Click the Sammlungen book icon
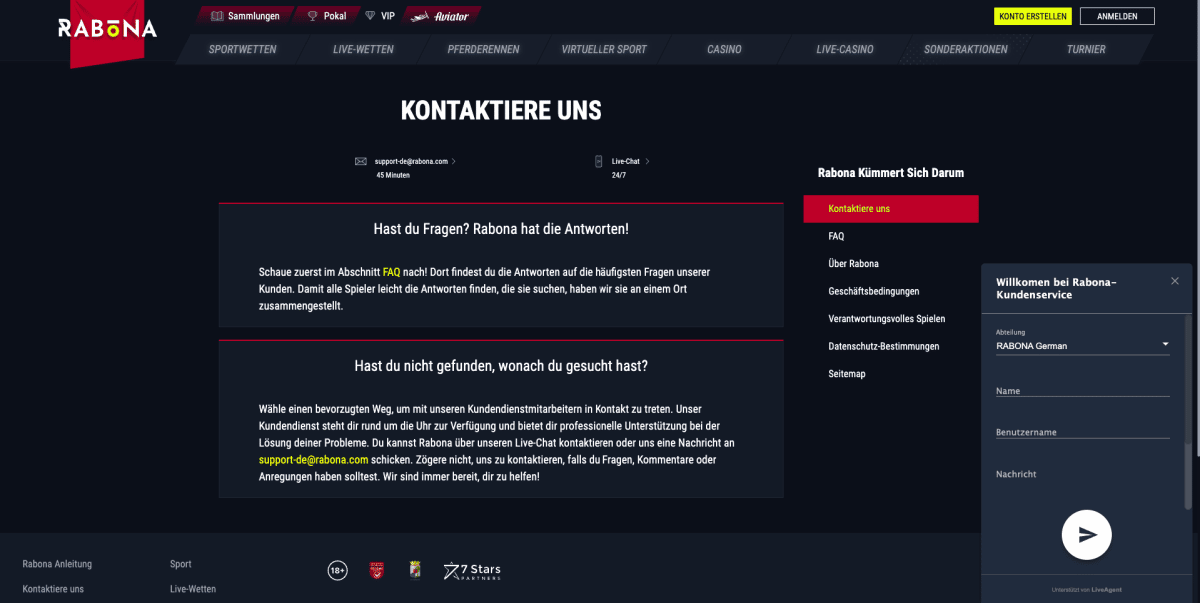The width and height of the screenshot is (1200, 603). pos(217,16)
